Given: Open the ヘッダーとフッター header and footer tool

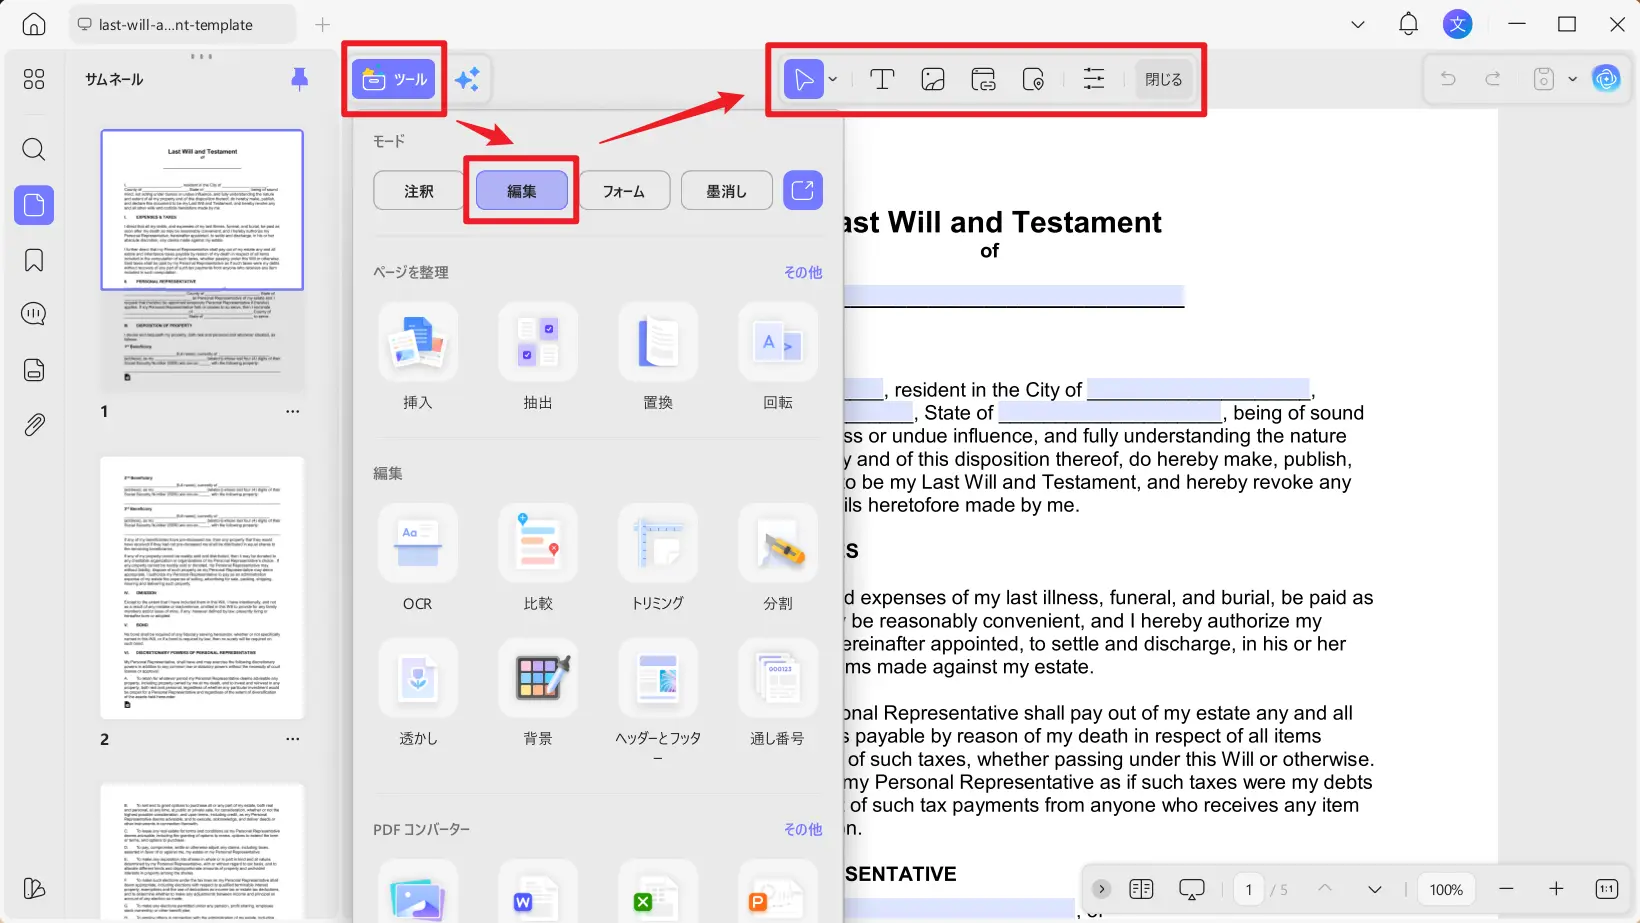Looking at the screenshot, I should (x=658, y=679).
